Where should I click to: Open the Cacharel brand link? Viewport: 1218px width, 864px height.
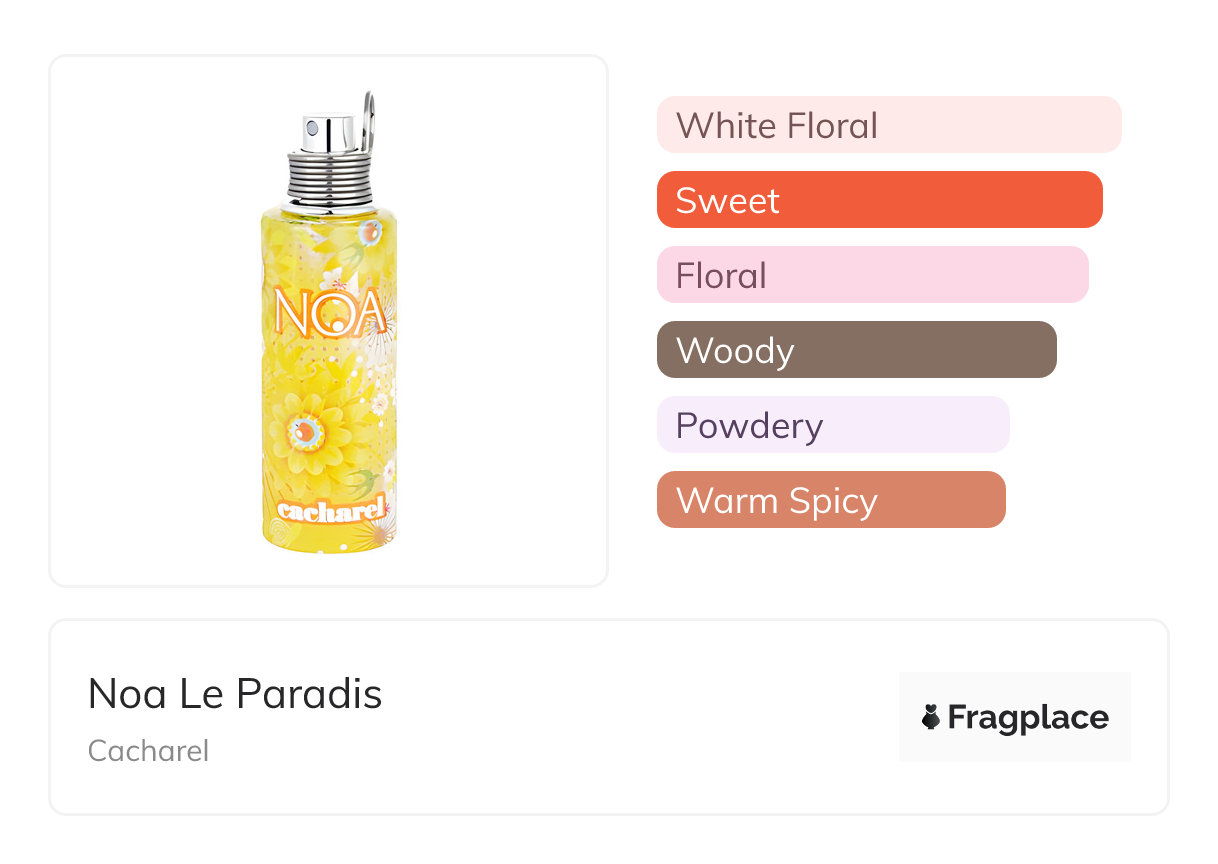coord(148,751)
